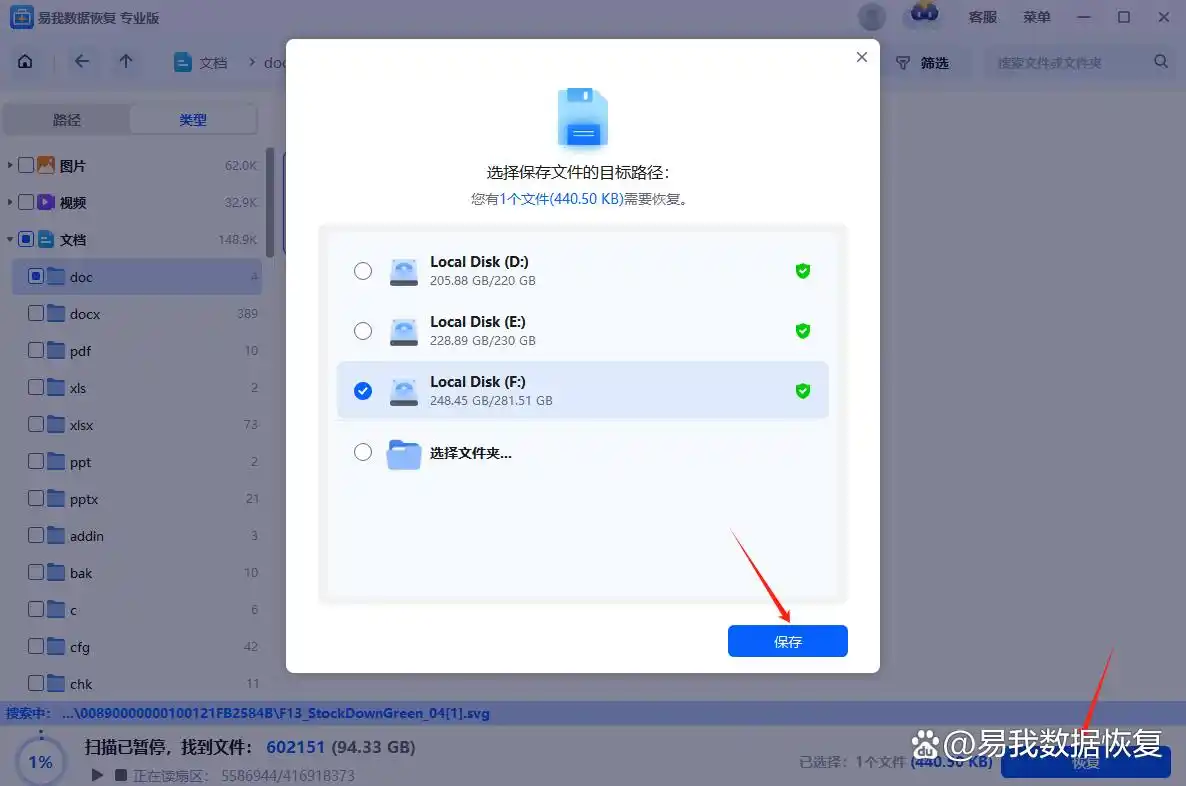Expand the 图片 category tree
The width and height of the screenshot is (1186, 786).
point(11,165)
